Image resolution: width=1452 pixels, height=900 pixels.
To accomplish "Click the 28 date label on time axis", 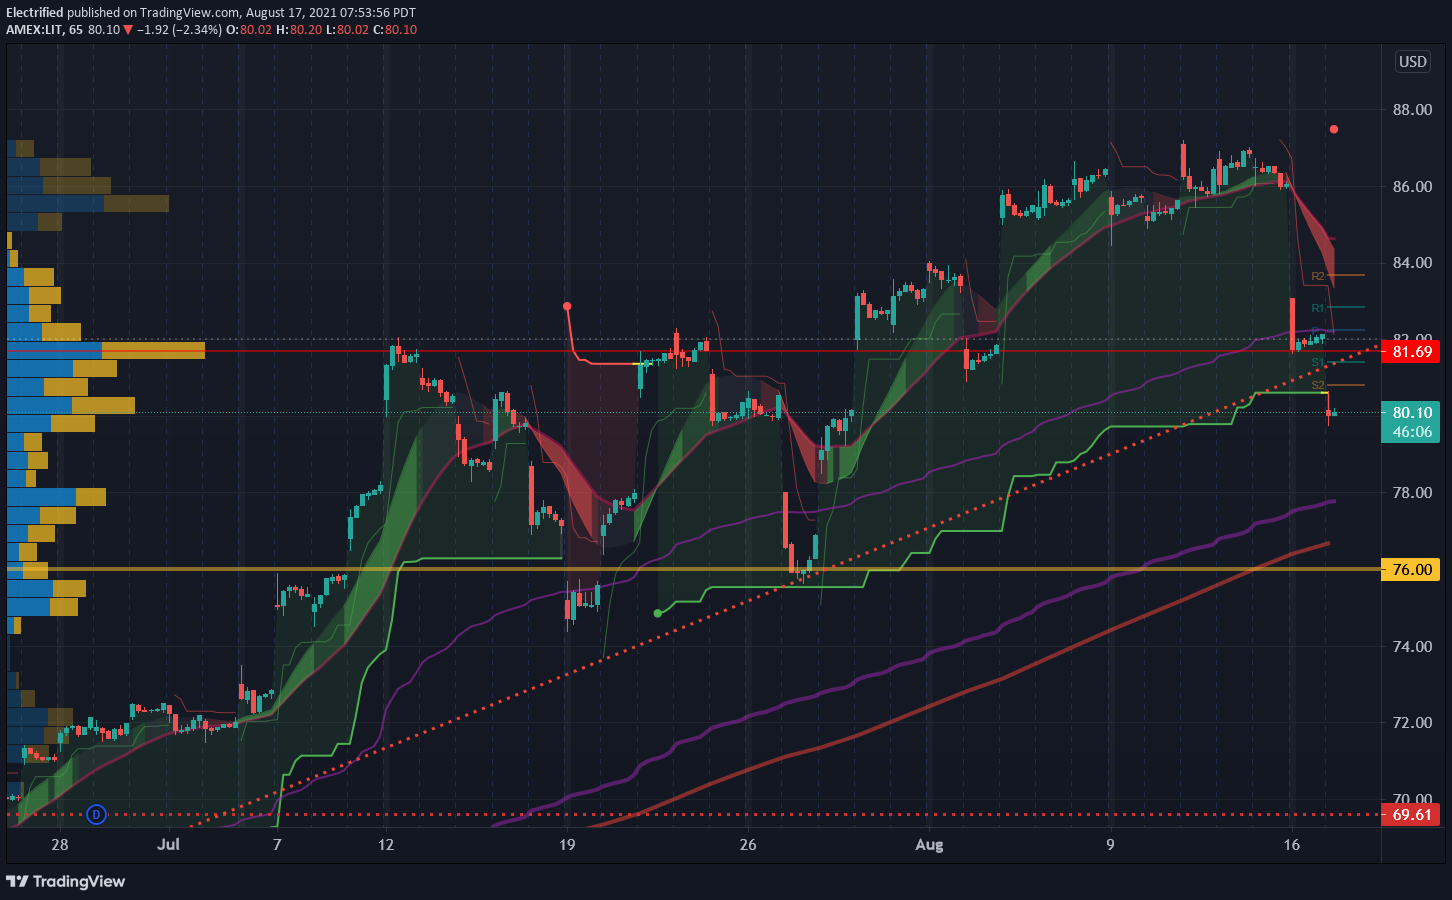I will coord(60,845).
